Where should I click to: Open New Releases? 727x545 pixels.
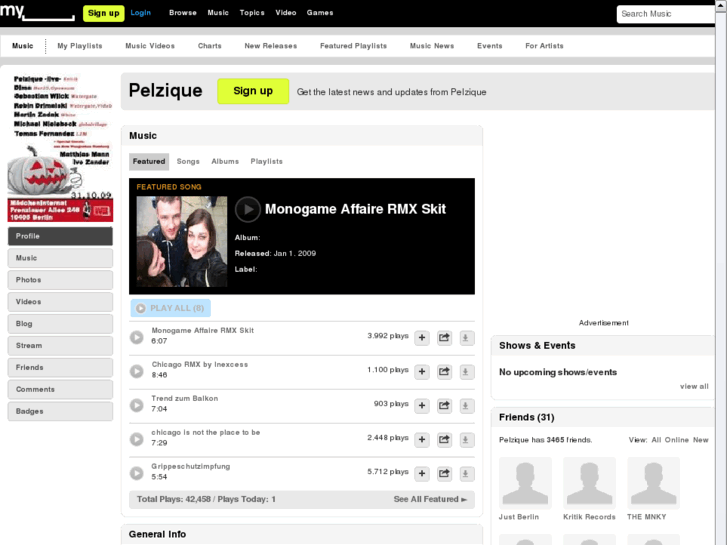pos(271,46)
